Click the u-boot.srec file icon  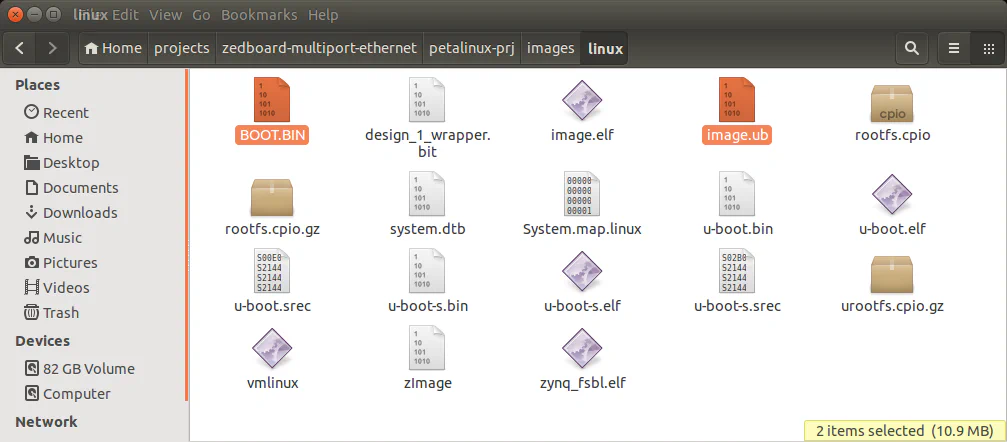point(272,274)
